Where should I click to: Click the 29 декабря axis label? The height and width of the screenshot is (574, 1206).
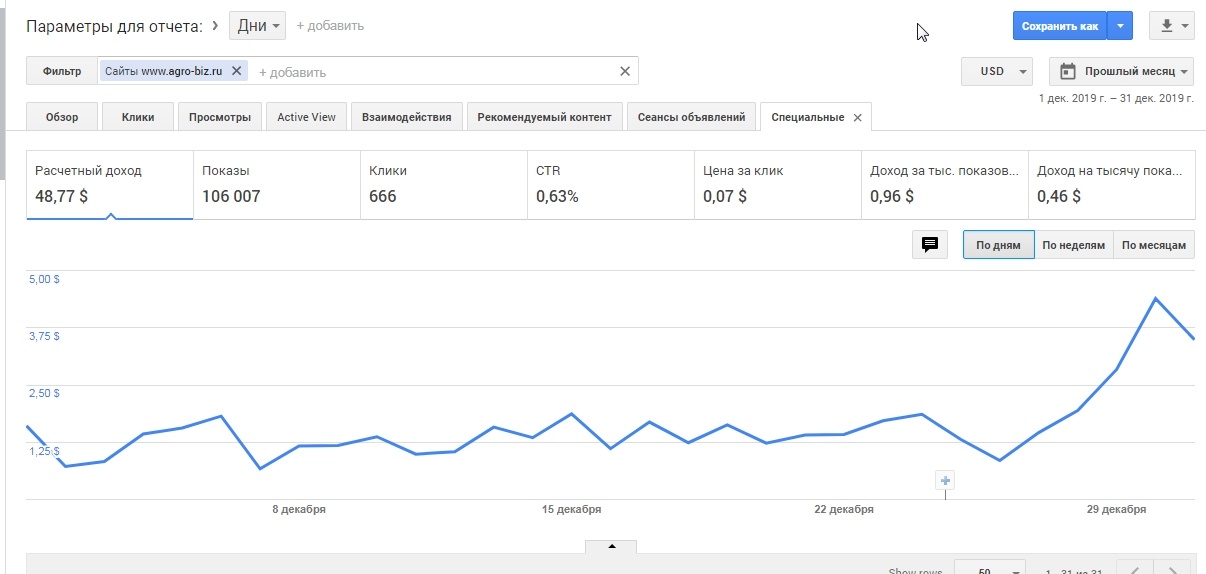1116,509
